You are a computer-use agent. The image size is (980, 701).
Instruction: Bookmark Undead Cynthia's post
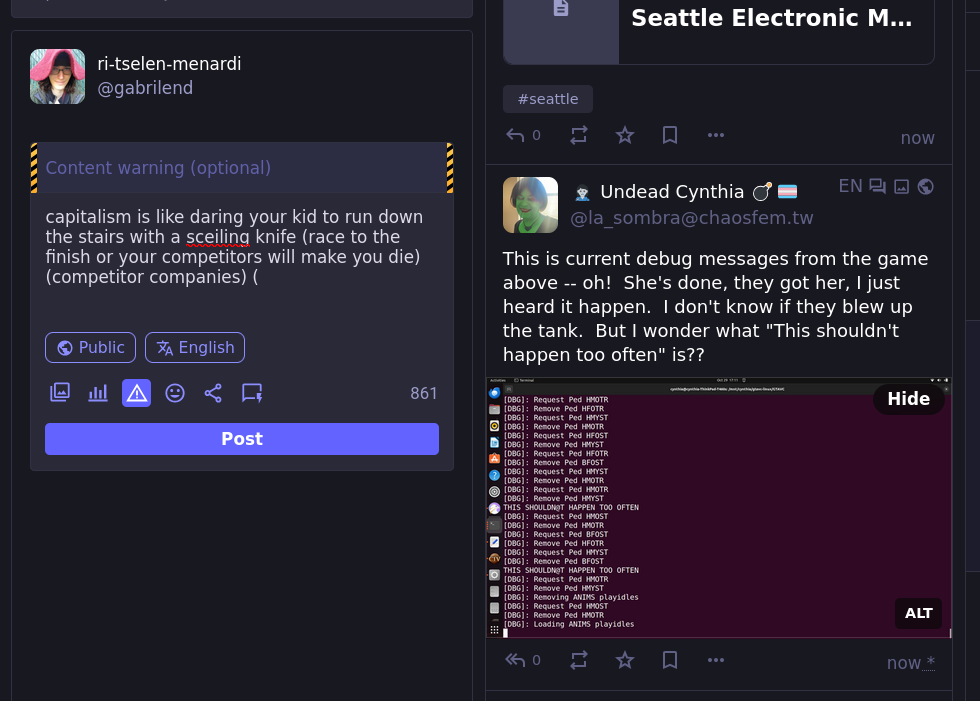coord(670,660)
